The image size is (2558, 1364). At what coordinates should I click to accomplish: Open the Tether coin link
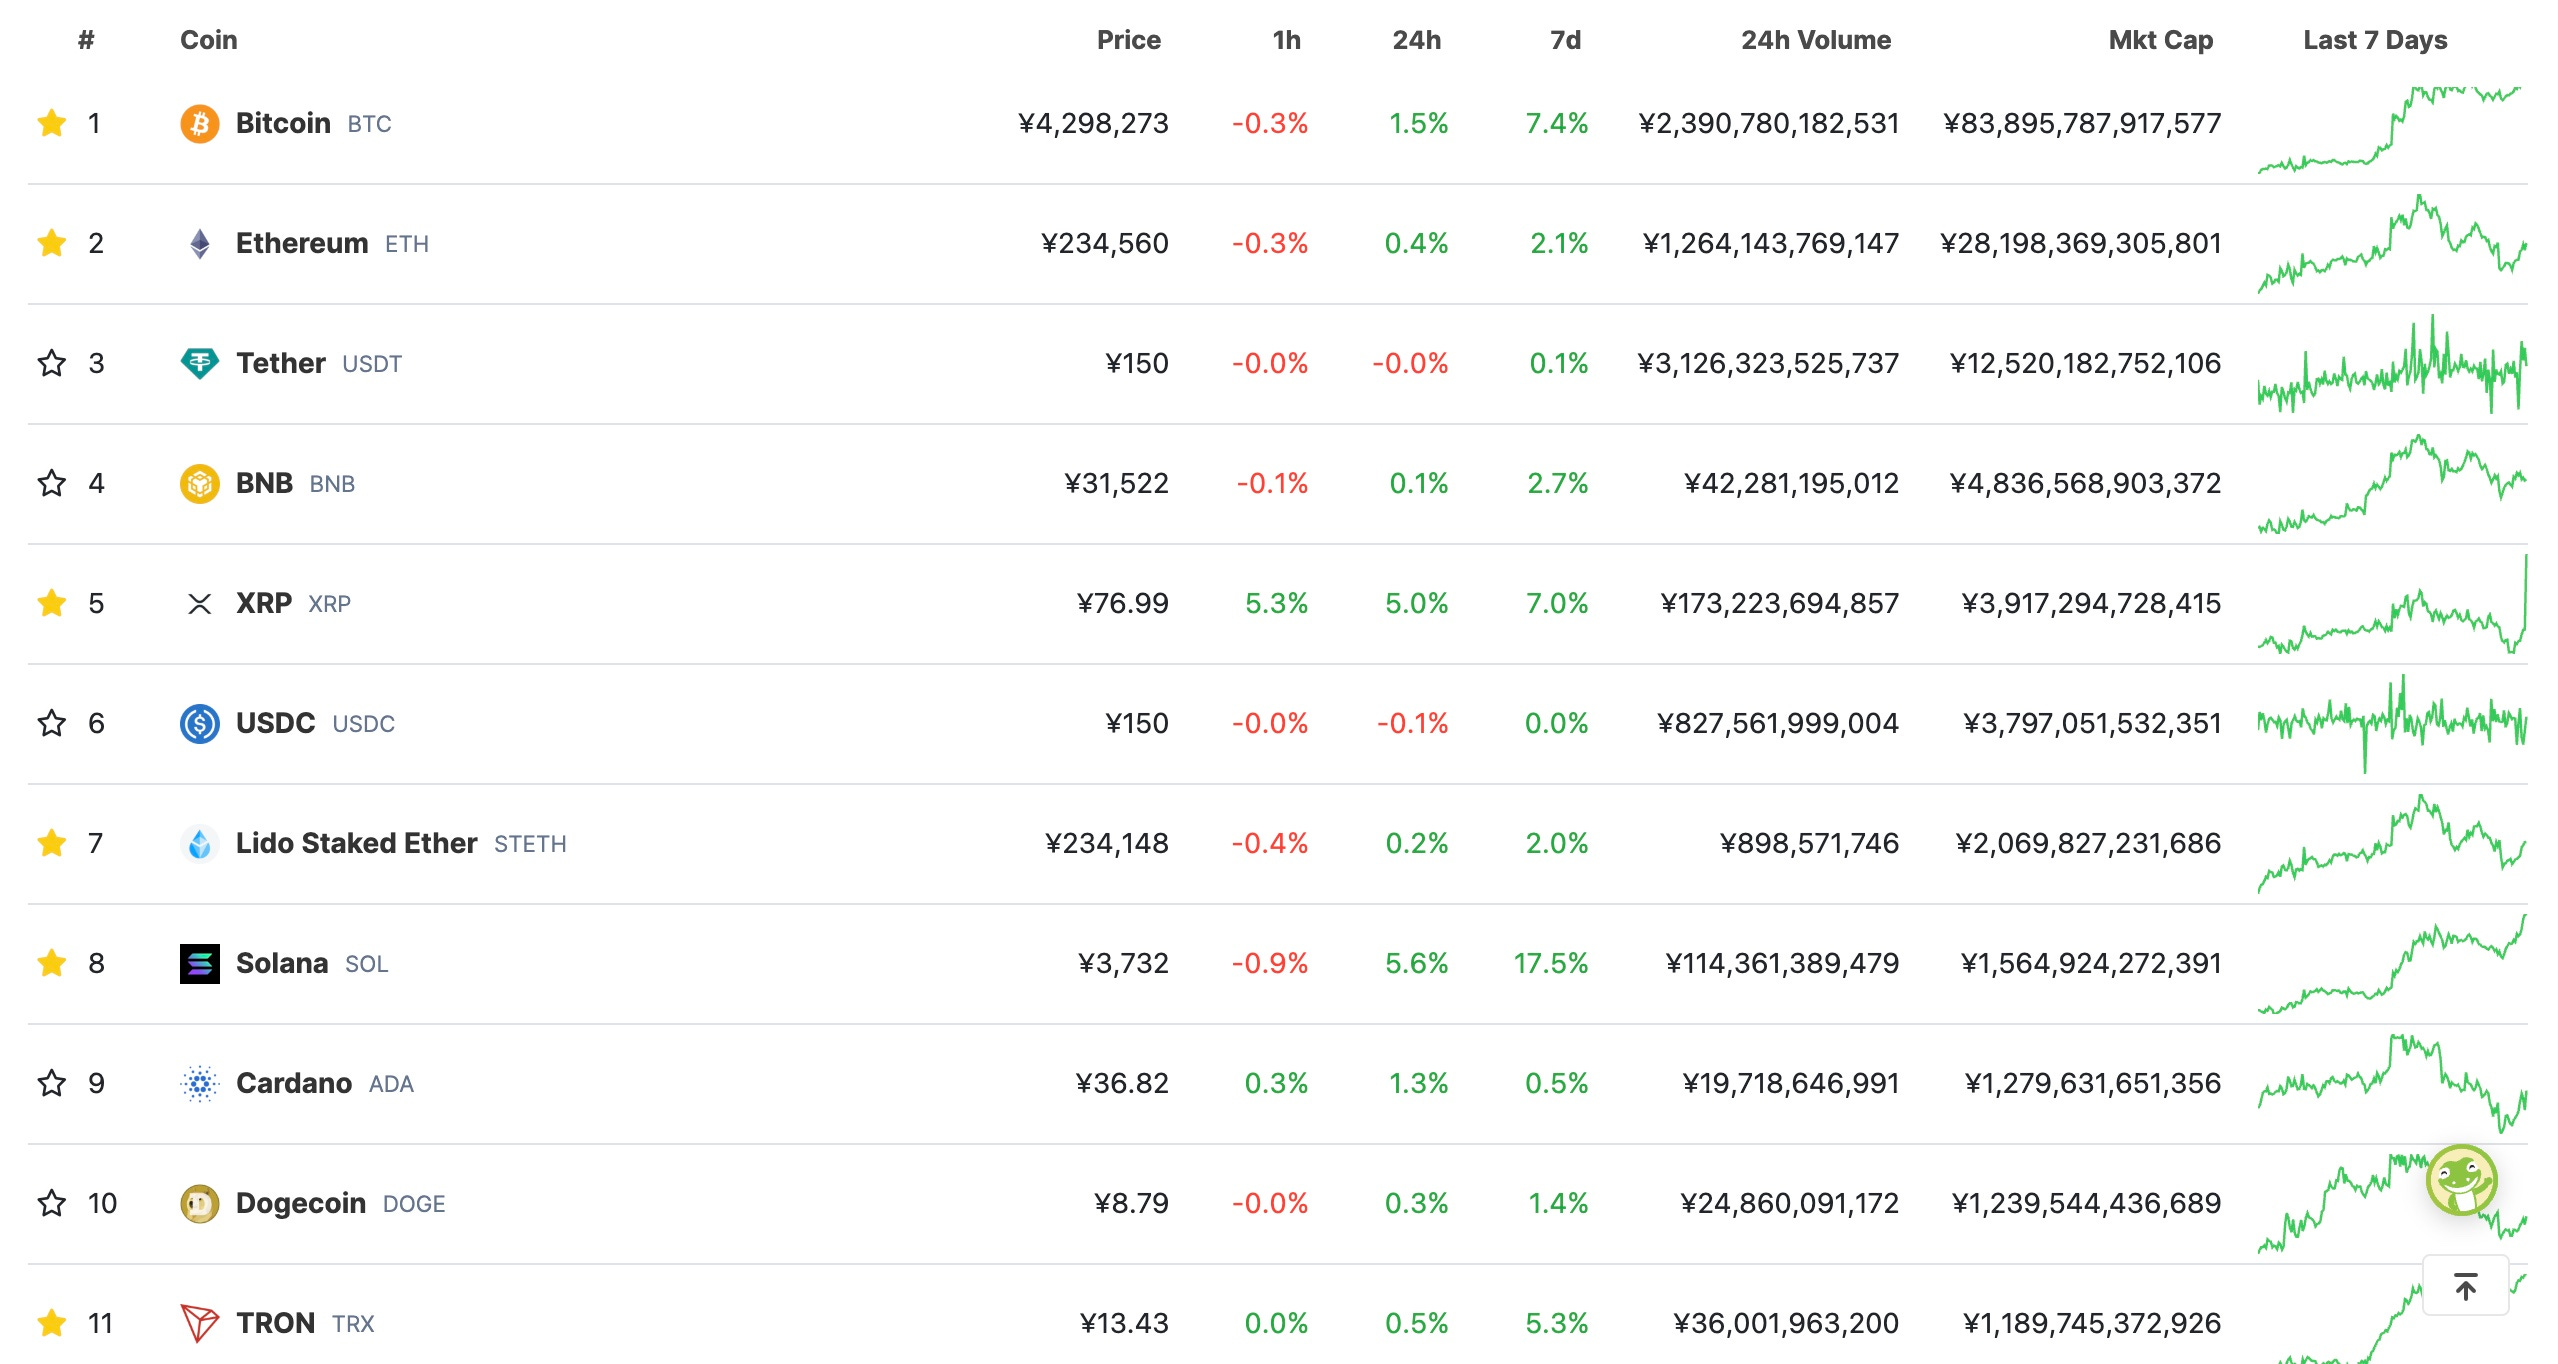click(281, 363)
